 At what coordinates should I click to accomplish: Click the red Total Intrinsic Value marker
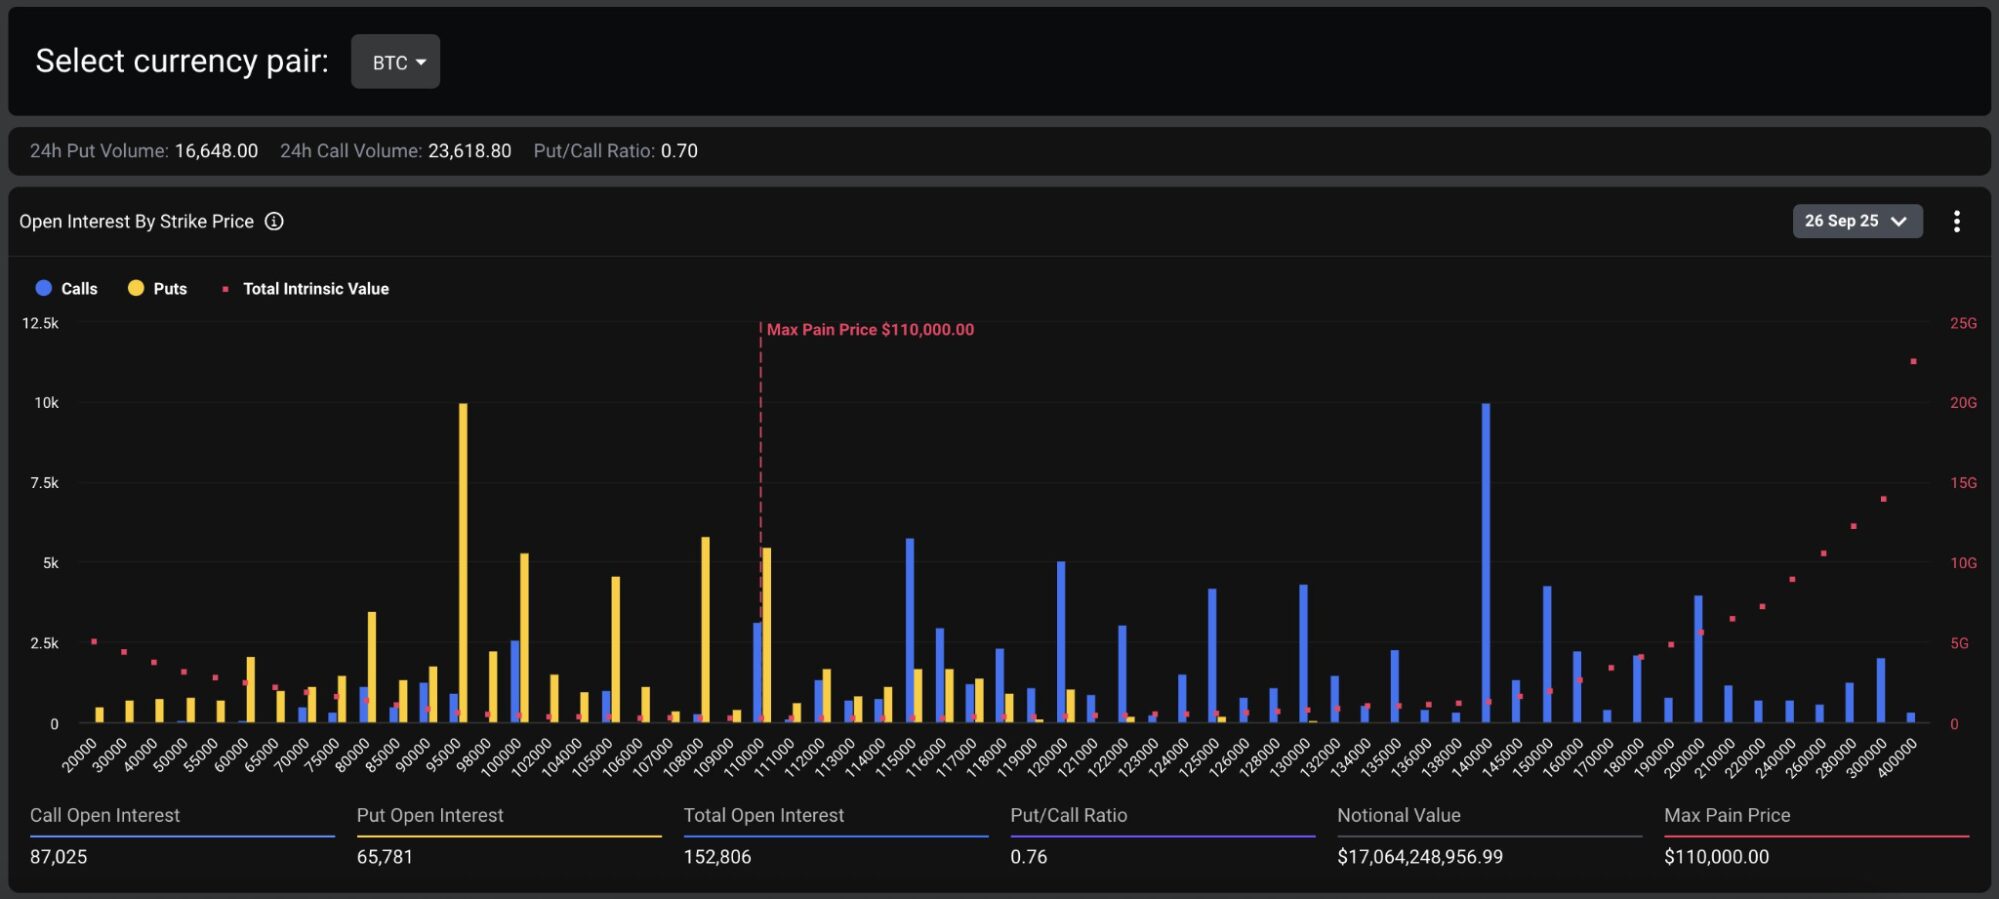225,289
